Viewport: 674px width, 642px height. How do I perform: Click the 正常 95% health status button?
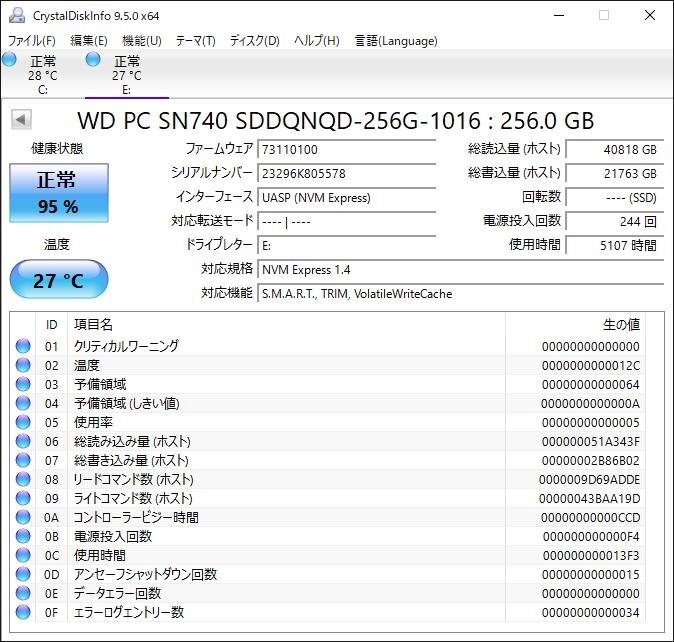pos(57,193)
